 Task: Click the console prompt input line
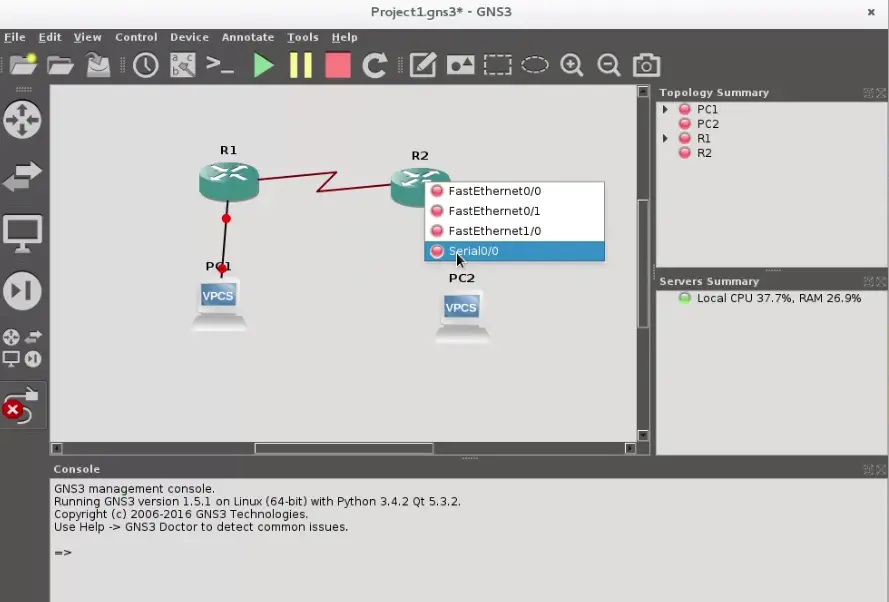467,553
